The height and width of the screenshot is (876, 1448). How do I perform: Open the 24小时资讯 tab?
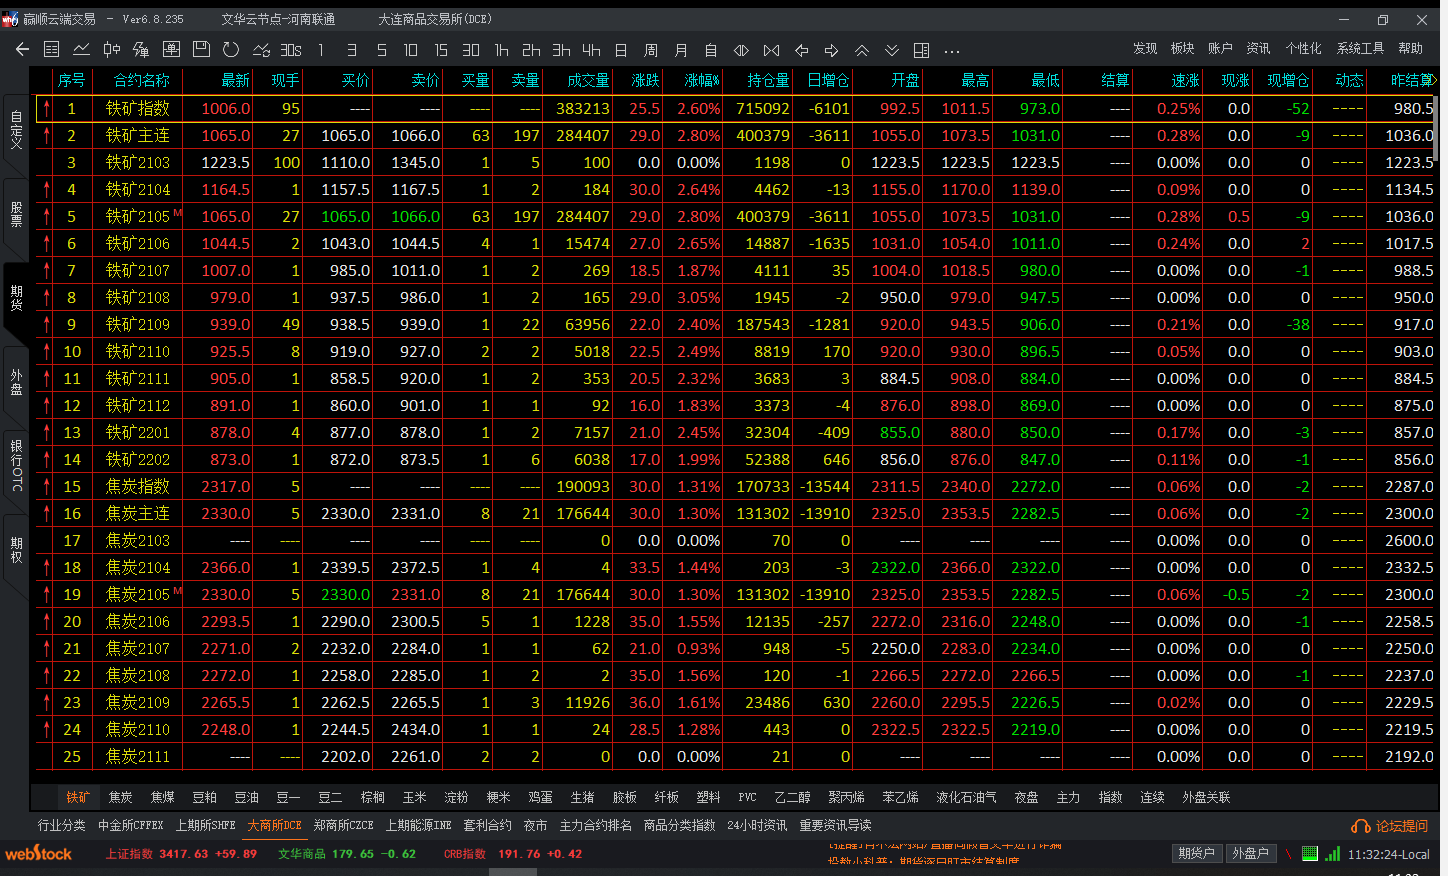[757, 825]
